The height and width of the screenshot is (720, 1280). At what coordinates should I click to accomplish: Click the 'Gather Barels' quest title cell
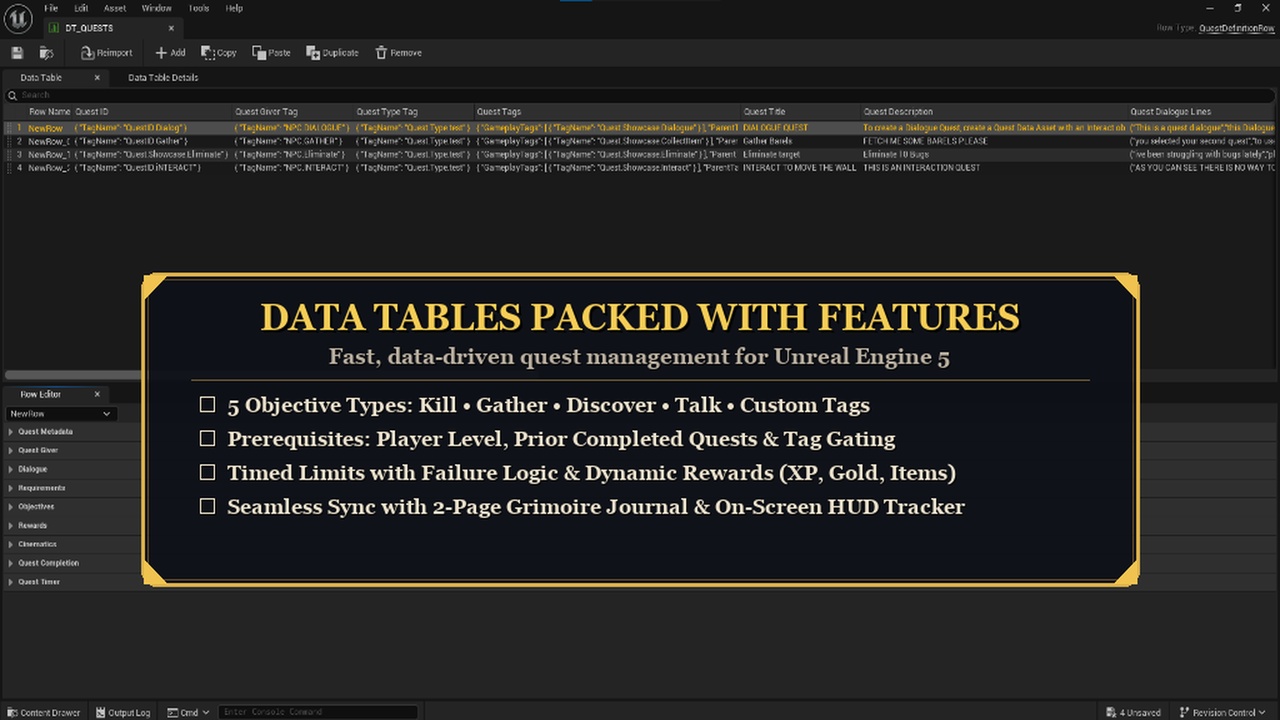point(767,141)
